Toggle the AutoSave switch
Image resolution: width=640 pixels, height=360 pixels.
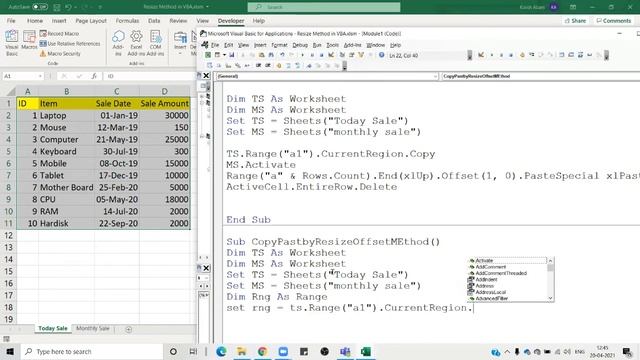40,7
